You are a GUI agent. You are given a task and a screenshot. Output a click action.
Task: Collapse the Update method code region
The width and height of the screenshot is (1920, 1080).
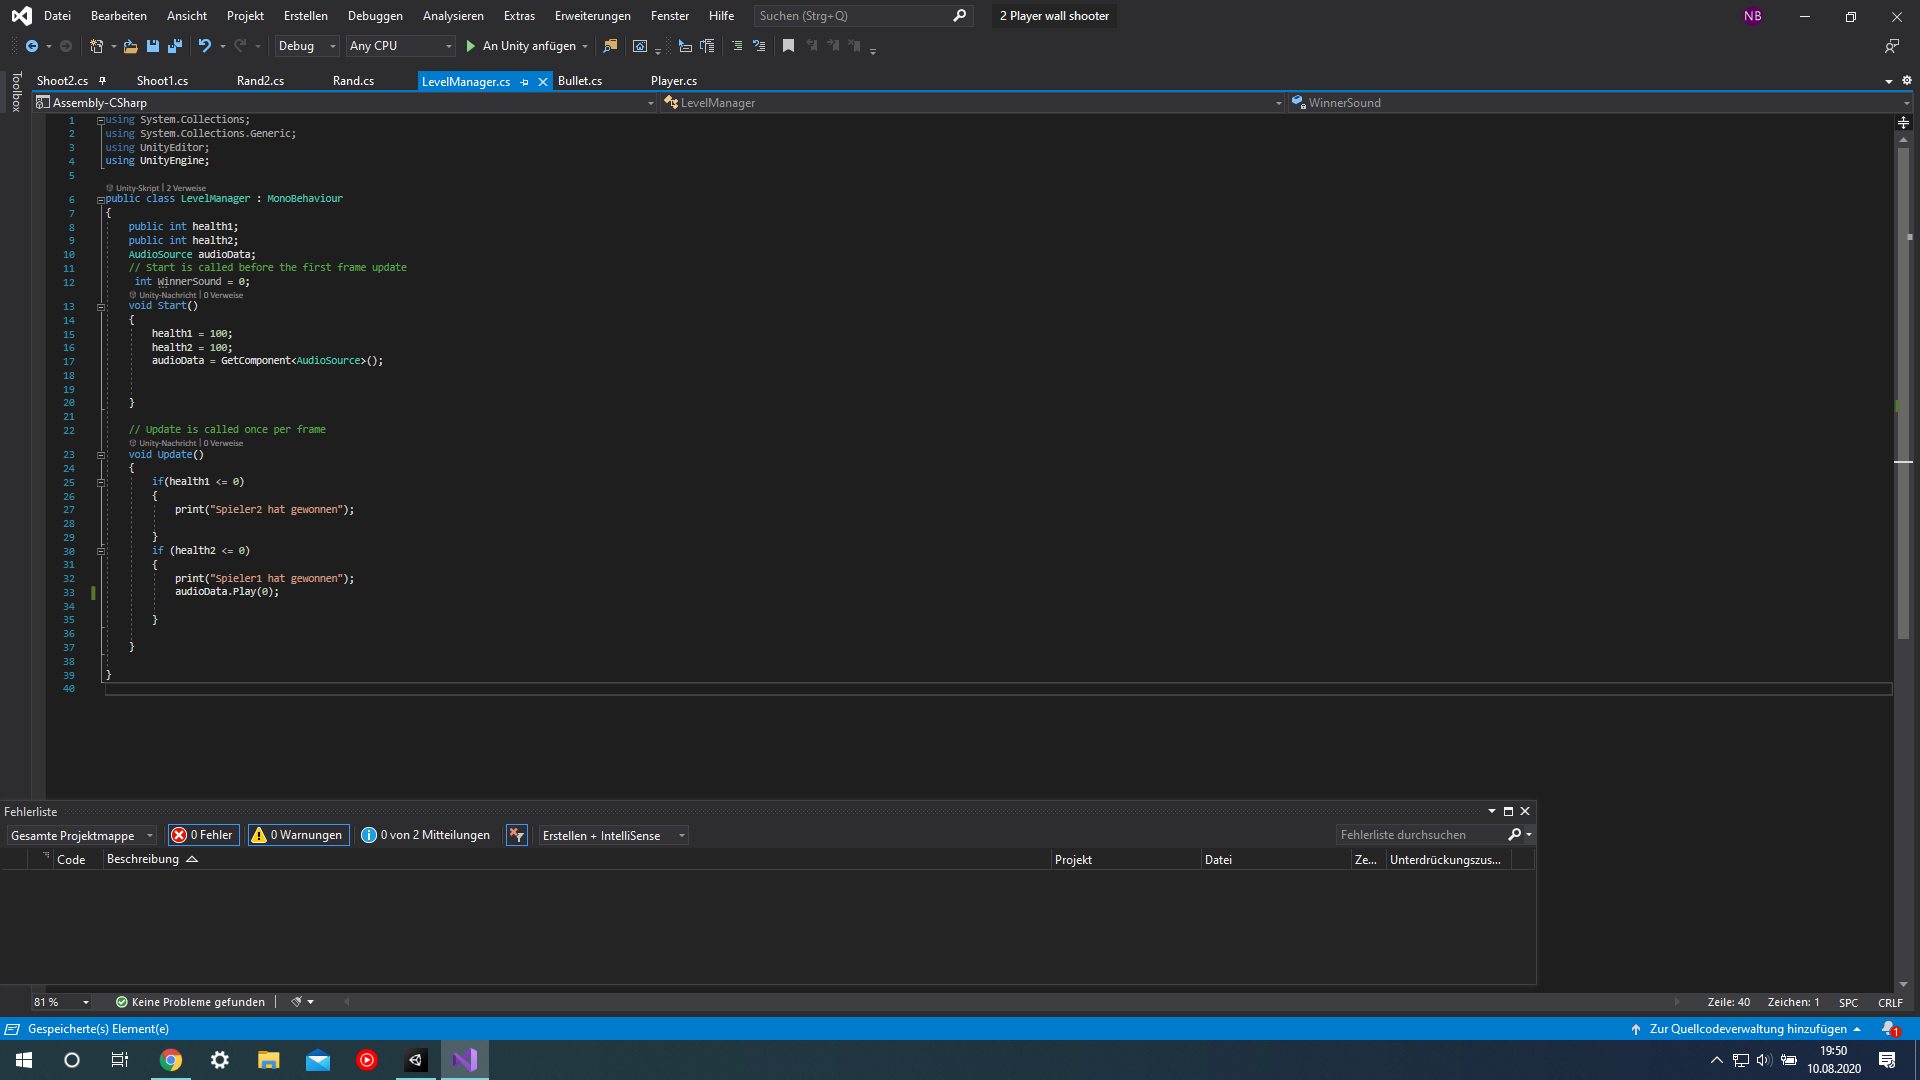(x=101, y=455)
